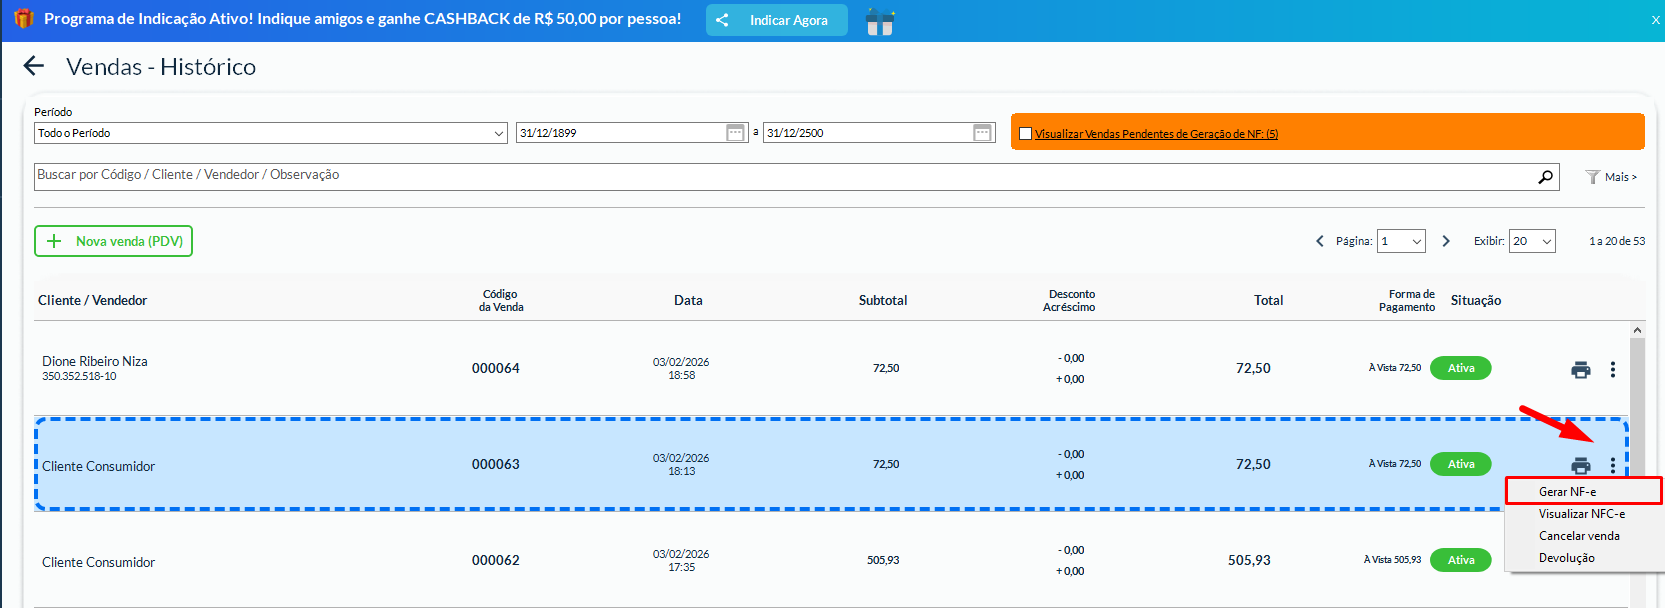Enable Visualizar Vendas Pendentes de Geração checkbox
The height and width of the screenshot is (608, 1665).
(1025, 134)
